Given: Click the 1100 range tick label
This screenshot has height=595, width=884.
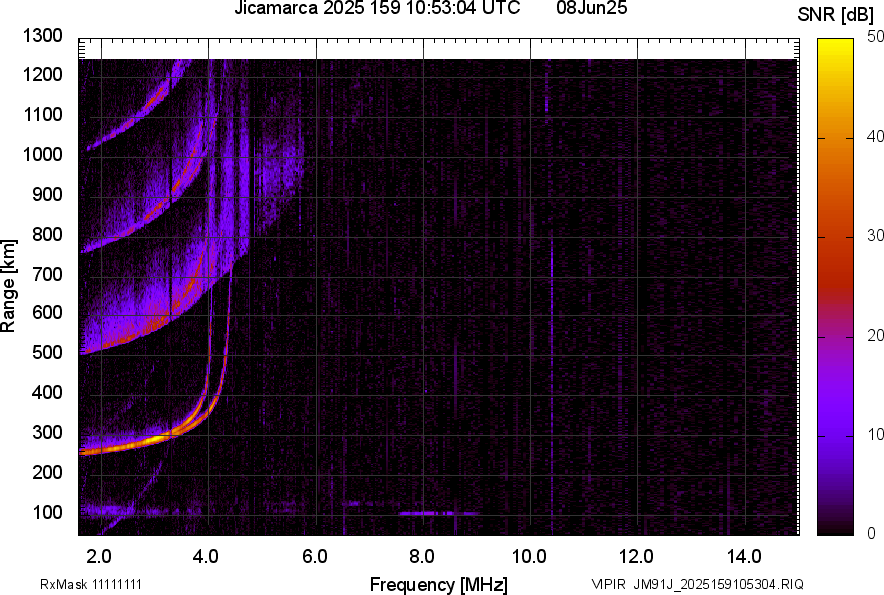Looking at the screenshot, I should (x=43, y=114).
